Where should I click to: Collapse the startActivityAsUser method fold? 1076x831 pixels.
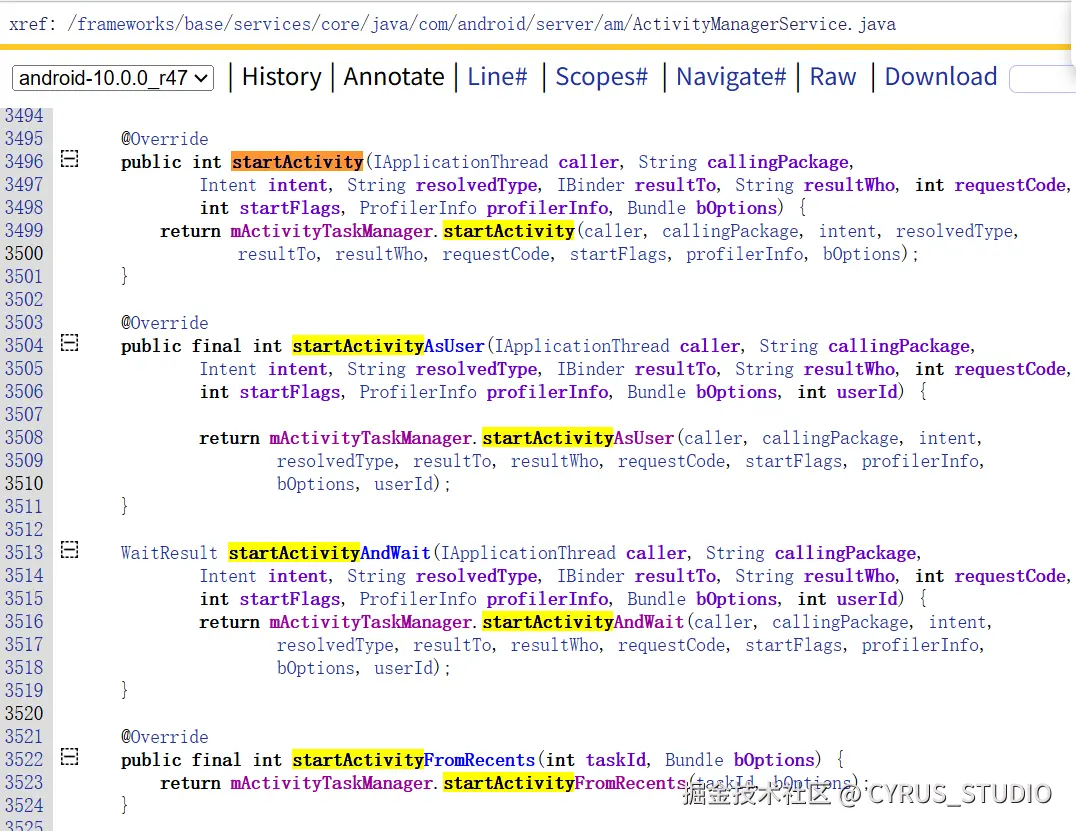68,342
